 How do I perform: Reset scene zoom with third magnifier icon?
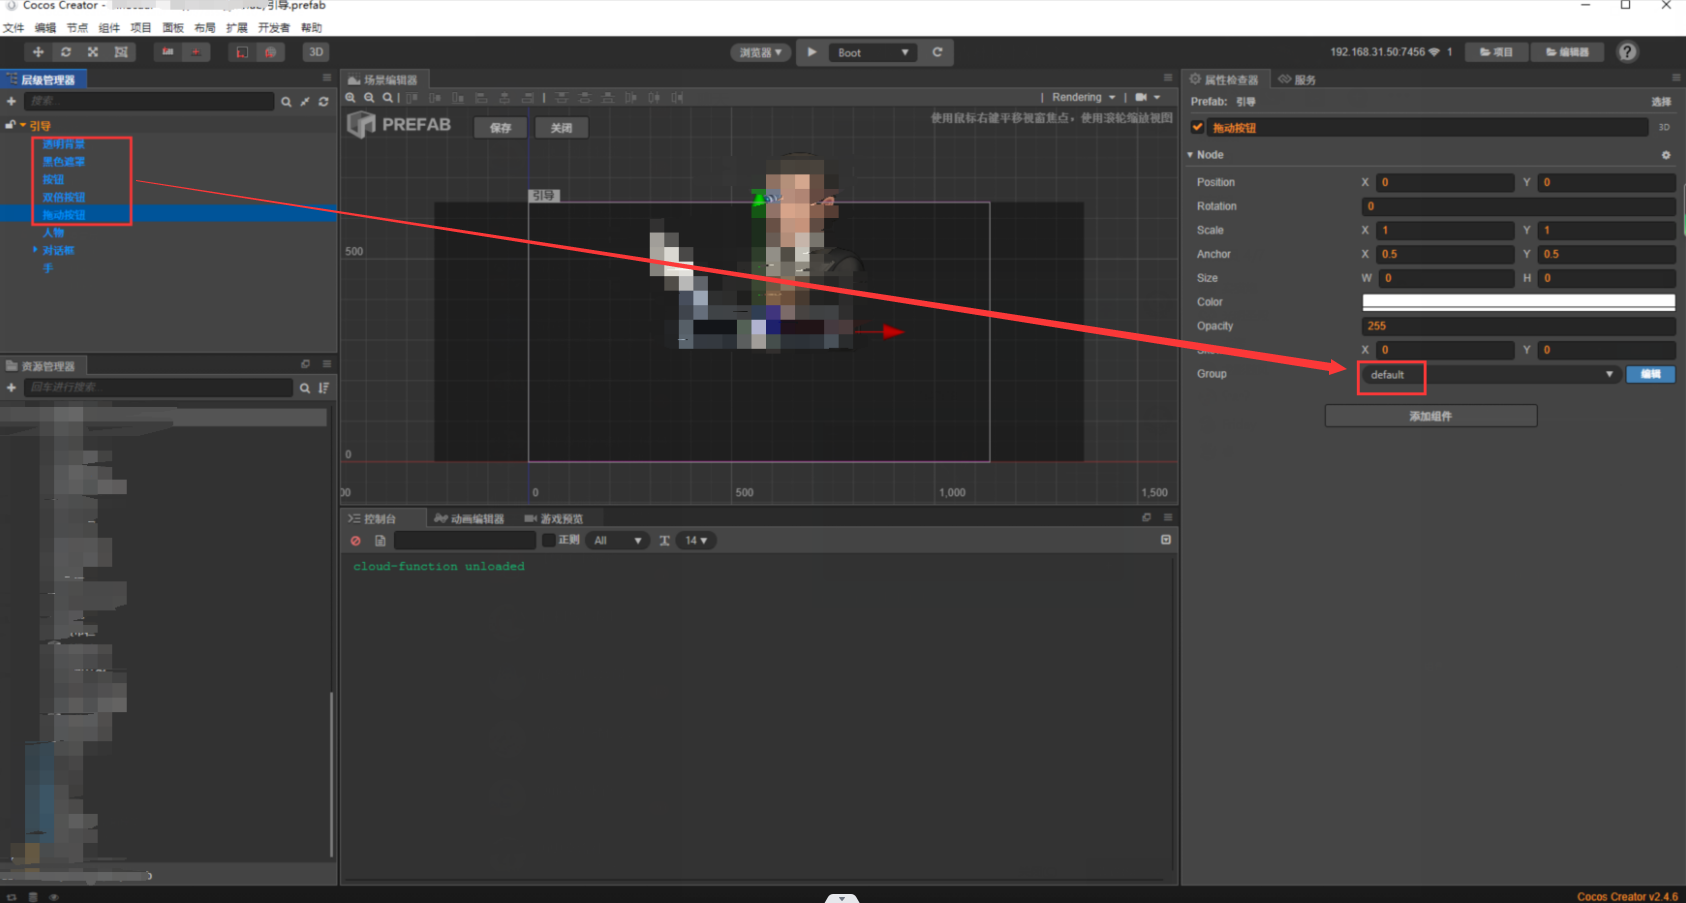coord(387,97)
